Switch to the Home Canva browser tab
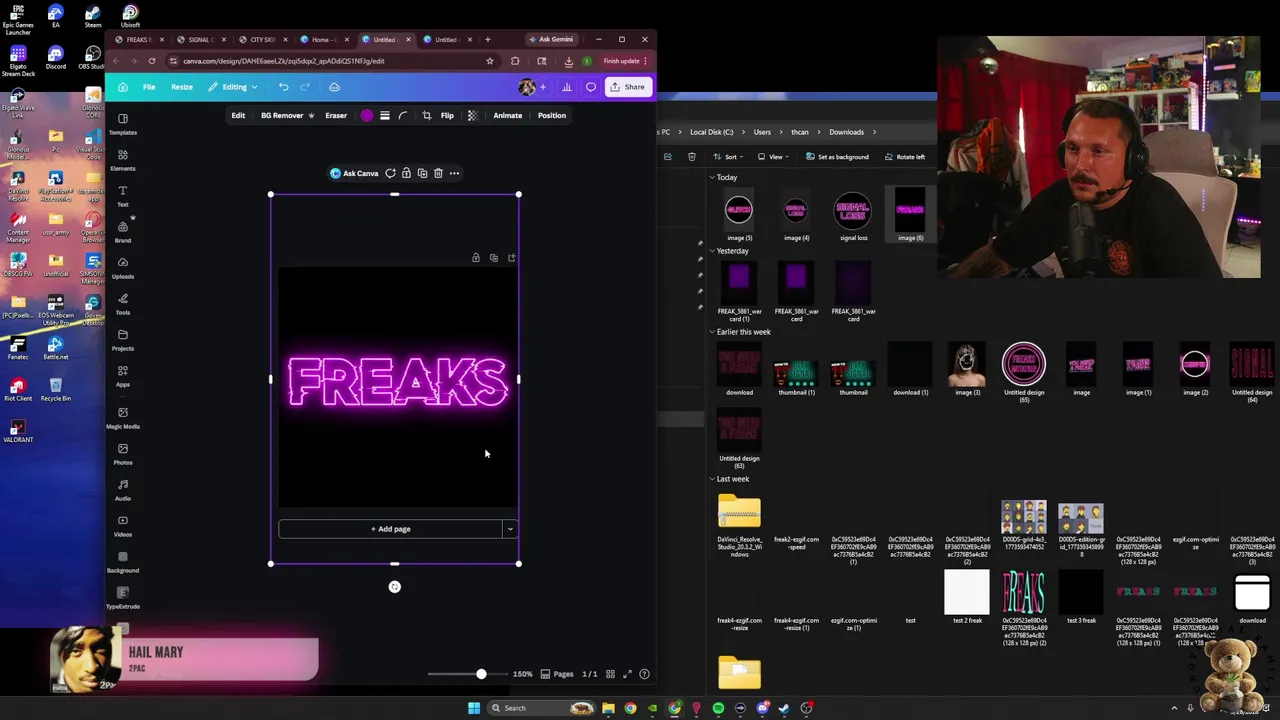This screenshot has width=1280, height=720. point(323,40)
